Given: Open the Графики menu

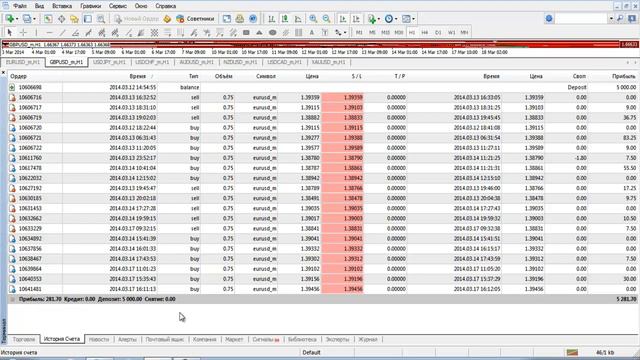Looking at the screenshot, I should [x=91, y=6].
